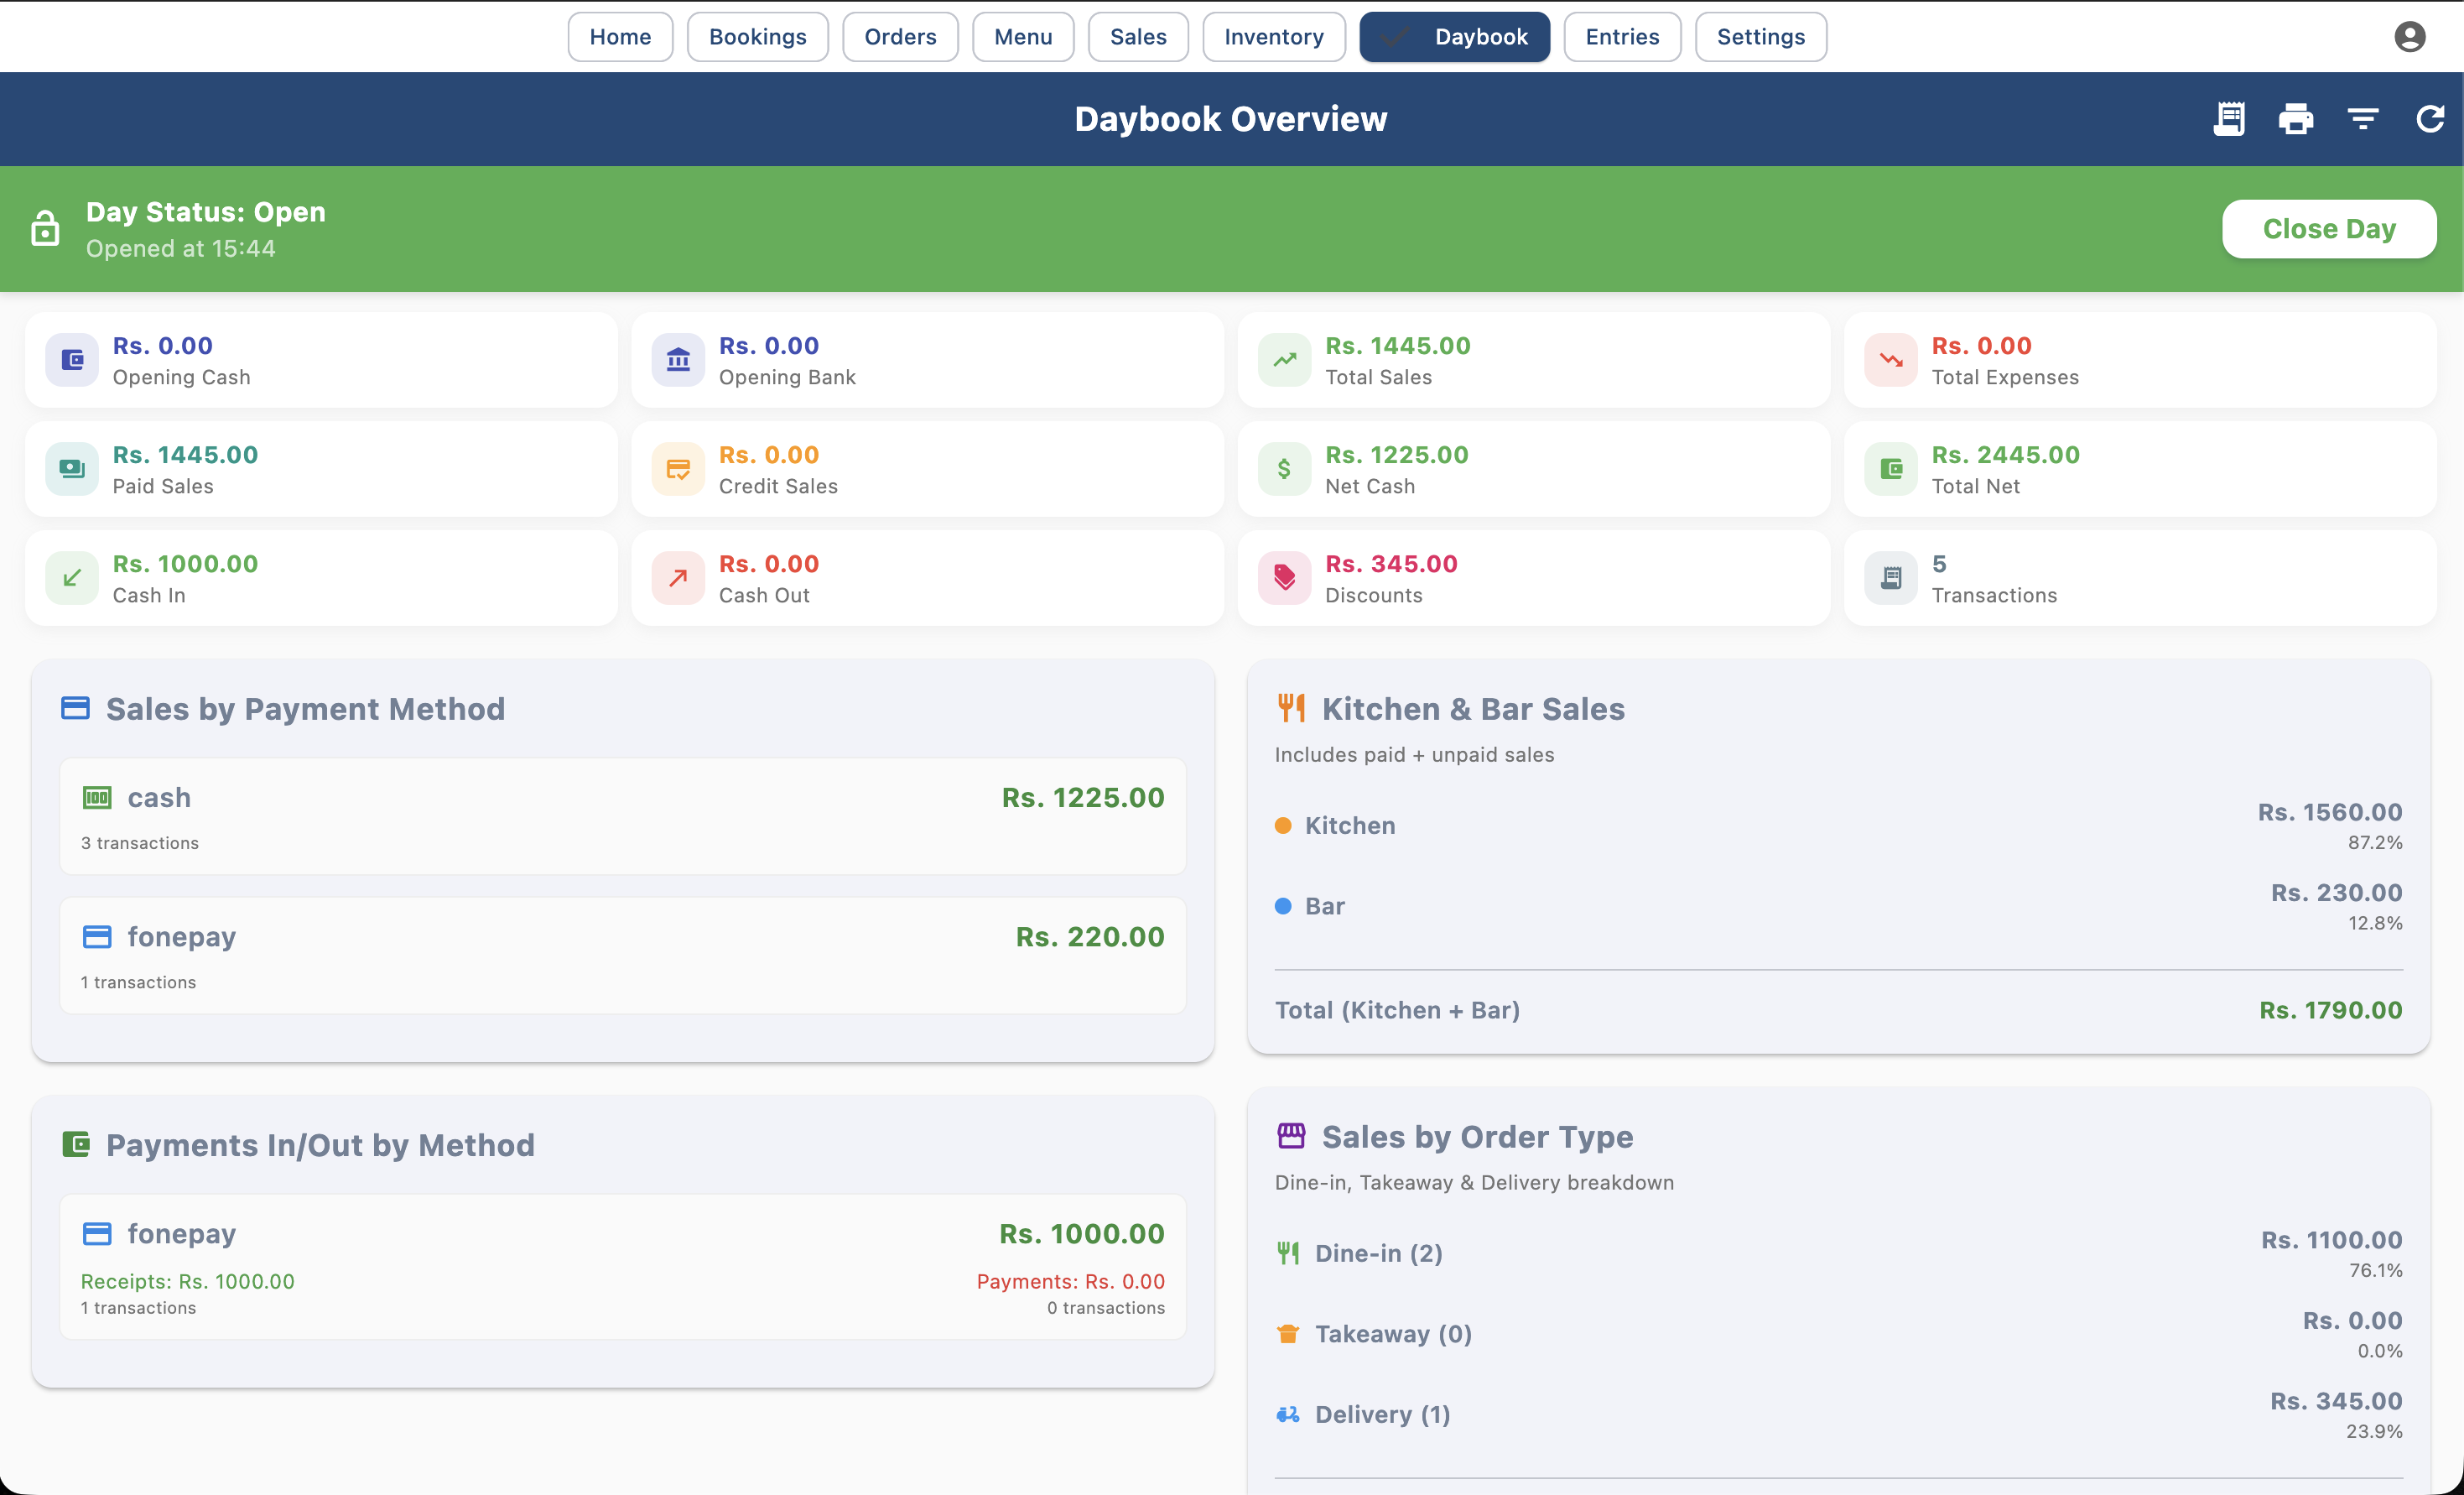Open the filter icon in header
Image resolution: width=2464 pixels, height=1495 pixels.
(2363, 119)
